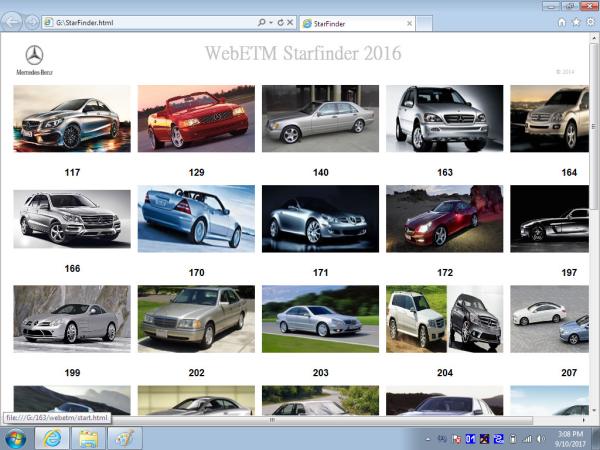
Task: Open model 129 red convertible thumbnail
Action: [x=196, y=119]
